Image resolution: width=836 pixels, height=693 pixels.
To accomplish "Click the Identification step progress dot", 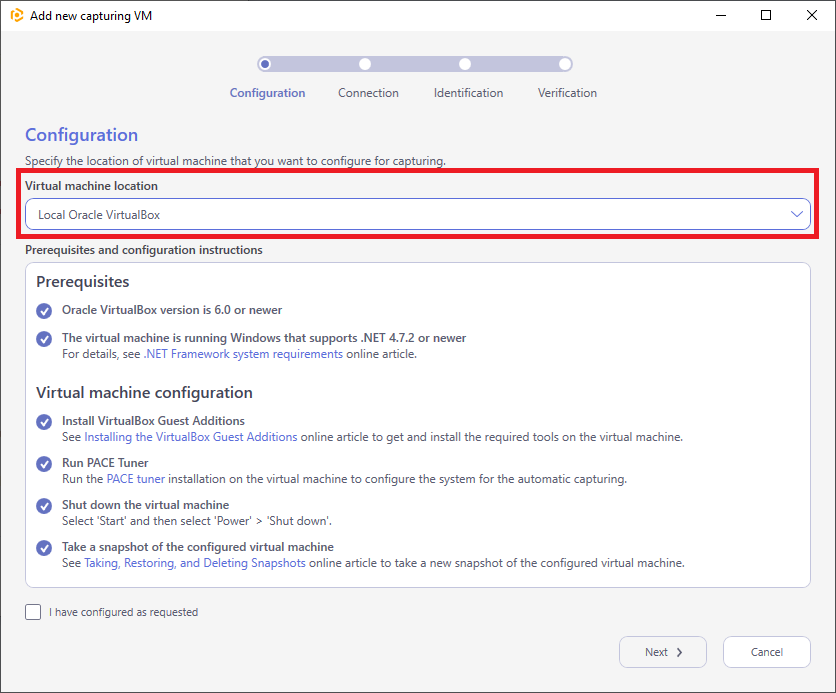I will 465,64.
